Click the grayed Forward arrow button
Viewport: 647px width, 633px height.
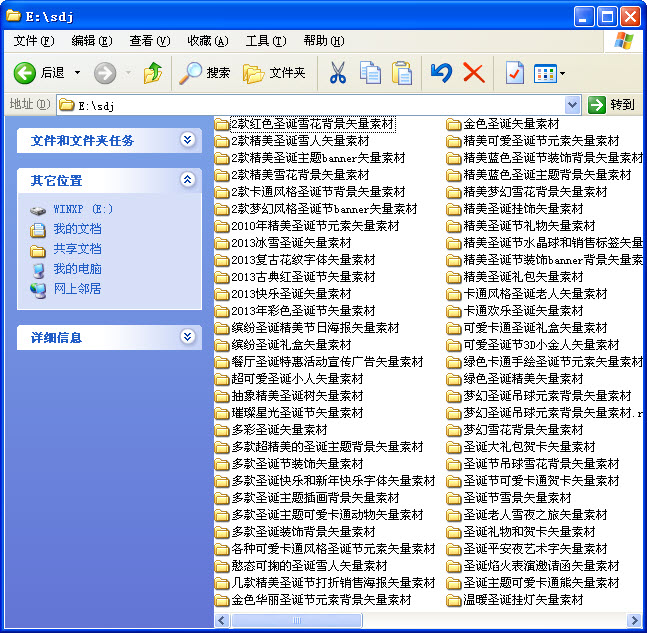pos(105,73)
